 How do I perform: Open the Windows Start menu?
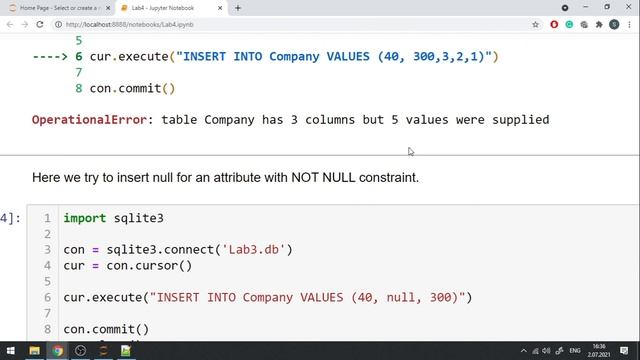(x=11, y=351)
